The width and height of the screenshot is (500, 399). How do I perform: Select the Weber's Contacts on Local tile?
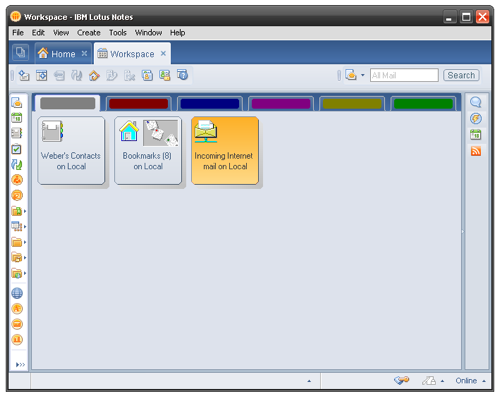[x=71, y=150]
